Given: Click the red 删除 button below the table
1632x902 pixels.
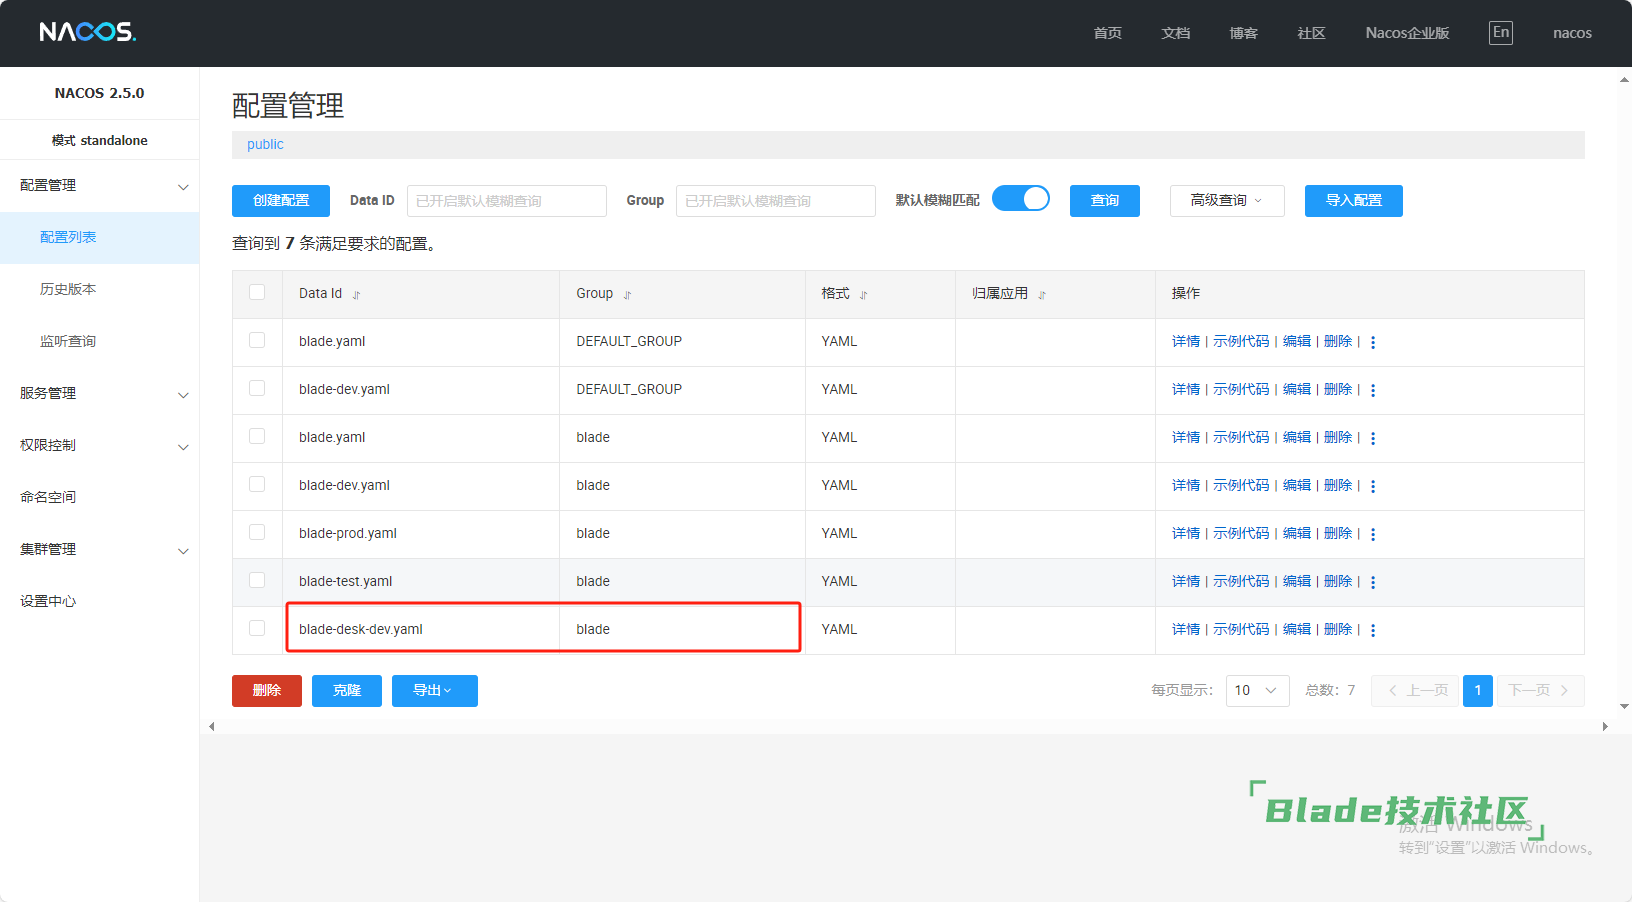Looking at the screenshot, I should click(x=267, y=691).
